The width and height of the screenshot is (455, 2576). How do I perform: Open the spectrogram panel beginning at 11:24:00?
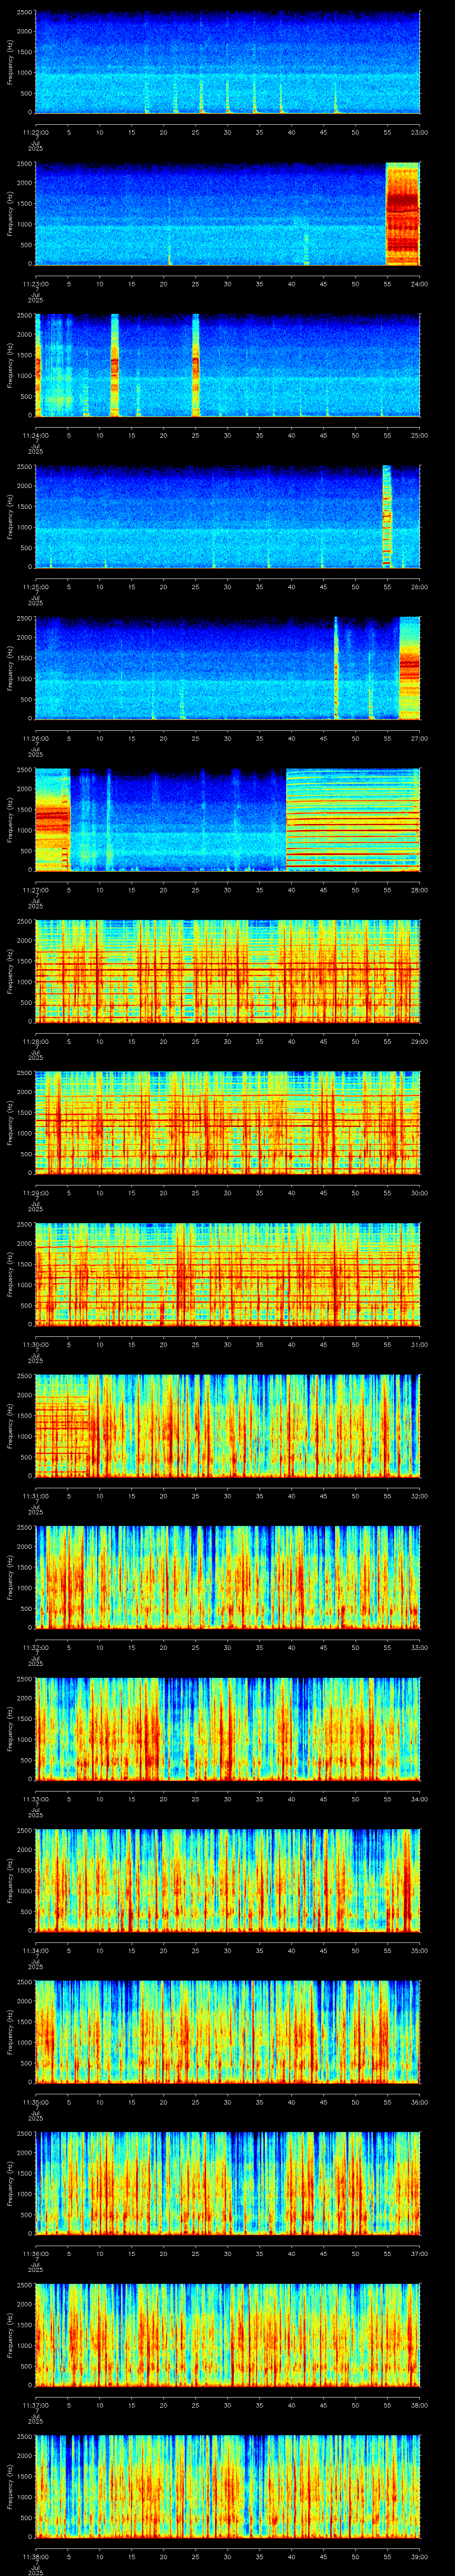pyautogui.click(x=227, y=365)
